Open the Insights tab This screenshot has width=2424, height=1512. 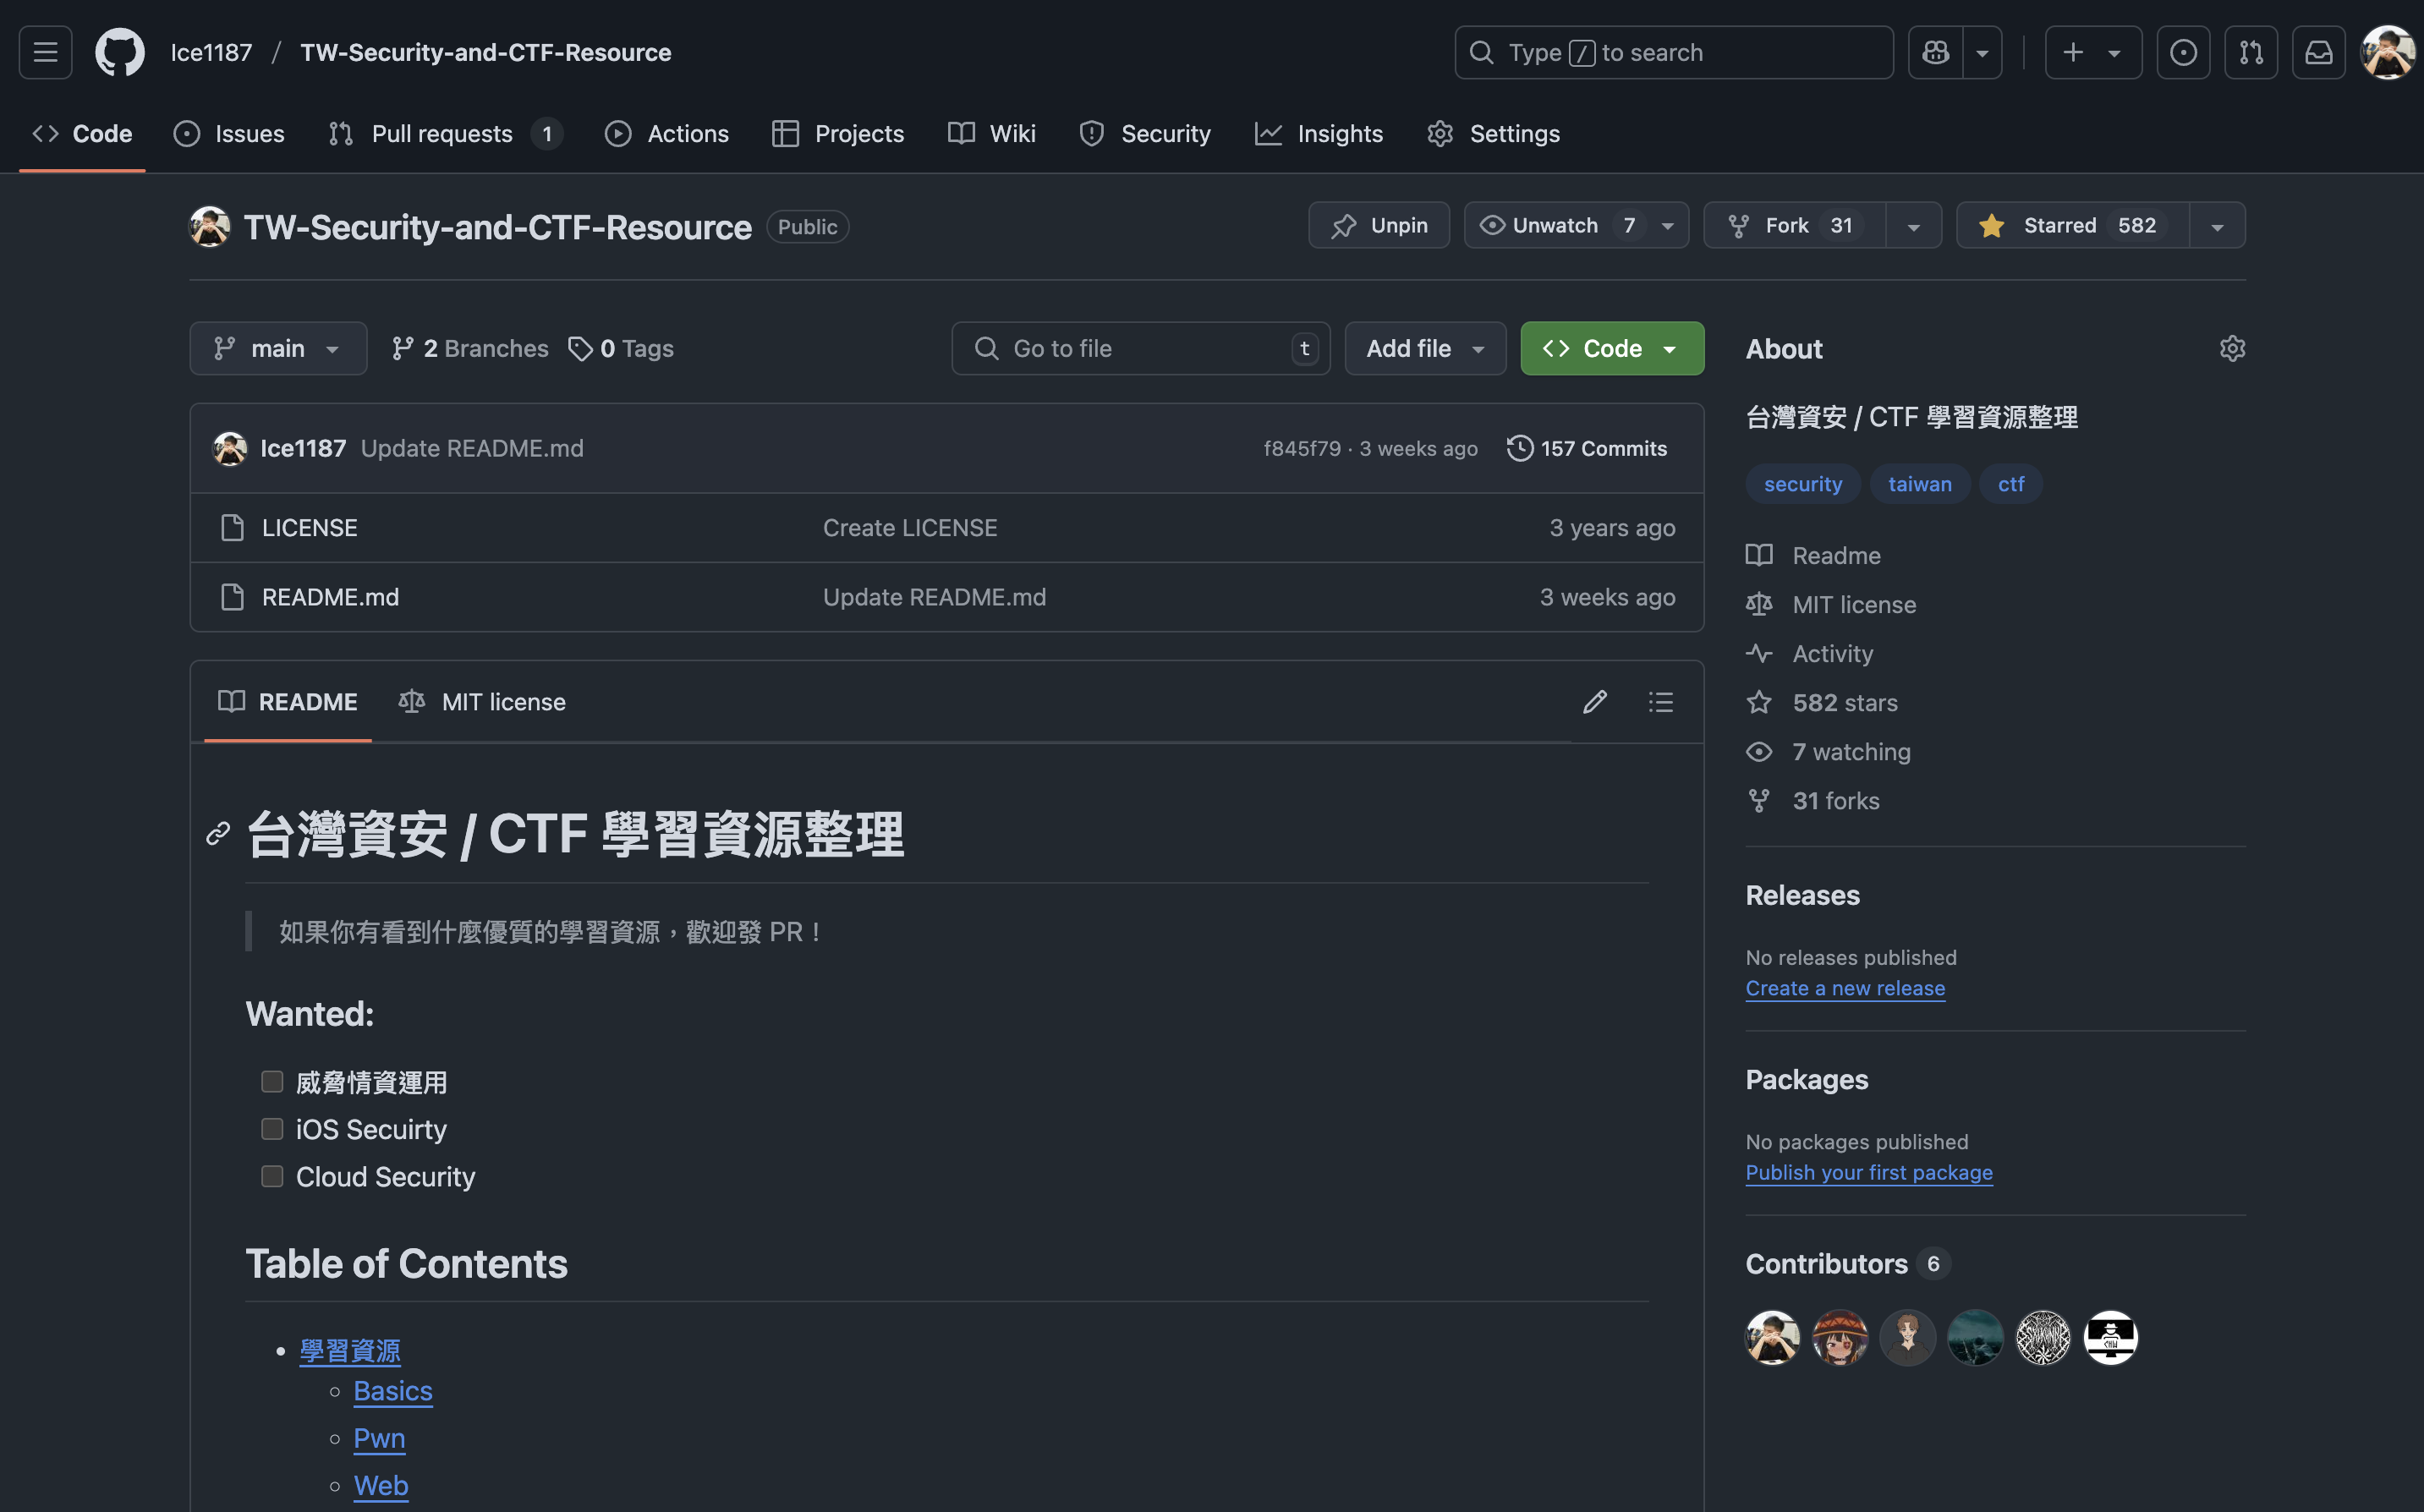tap(1319, 133)
